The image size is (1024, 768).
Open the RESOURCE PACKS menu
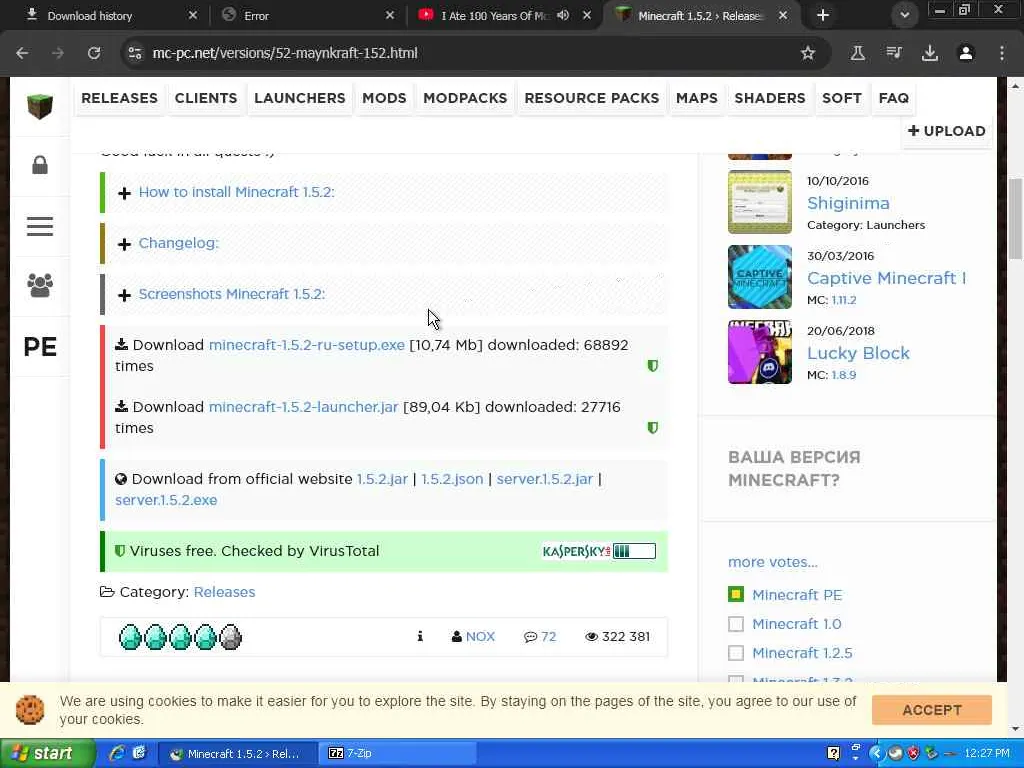pyautogui.click(x=592, y=98)
